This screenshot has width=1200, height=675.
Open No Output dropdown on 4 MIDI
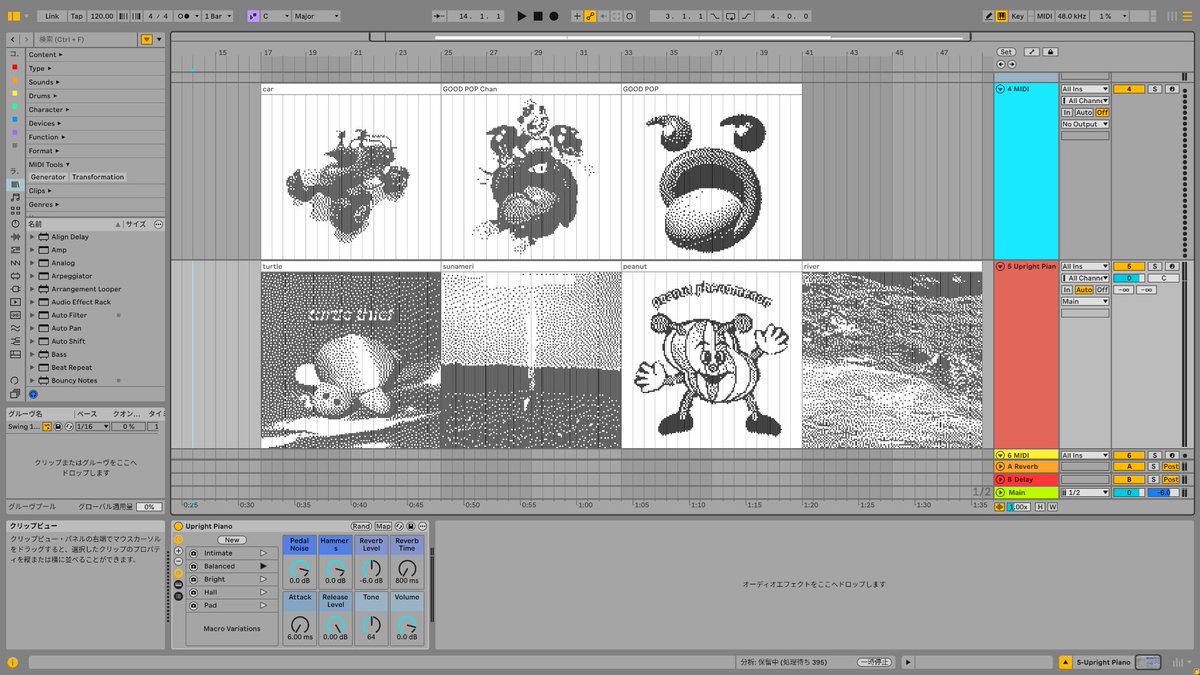(1085, 124)
